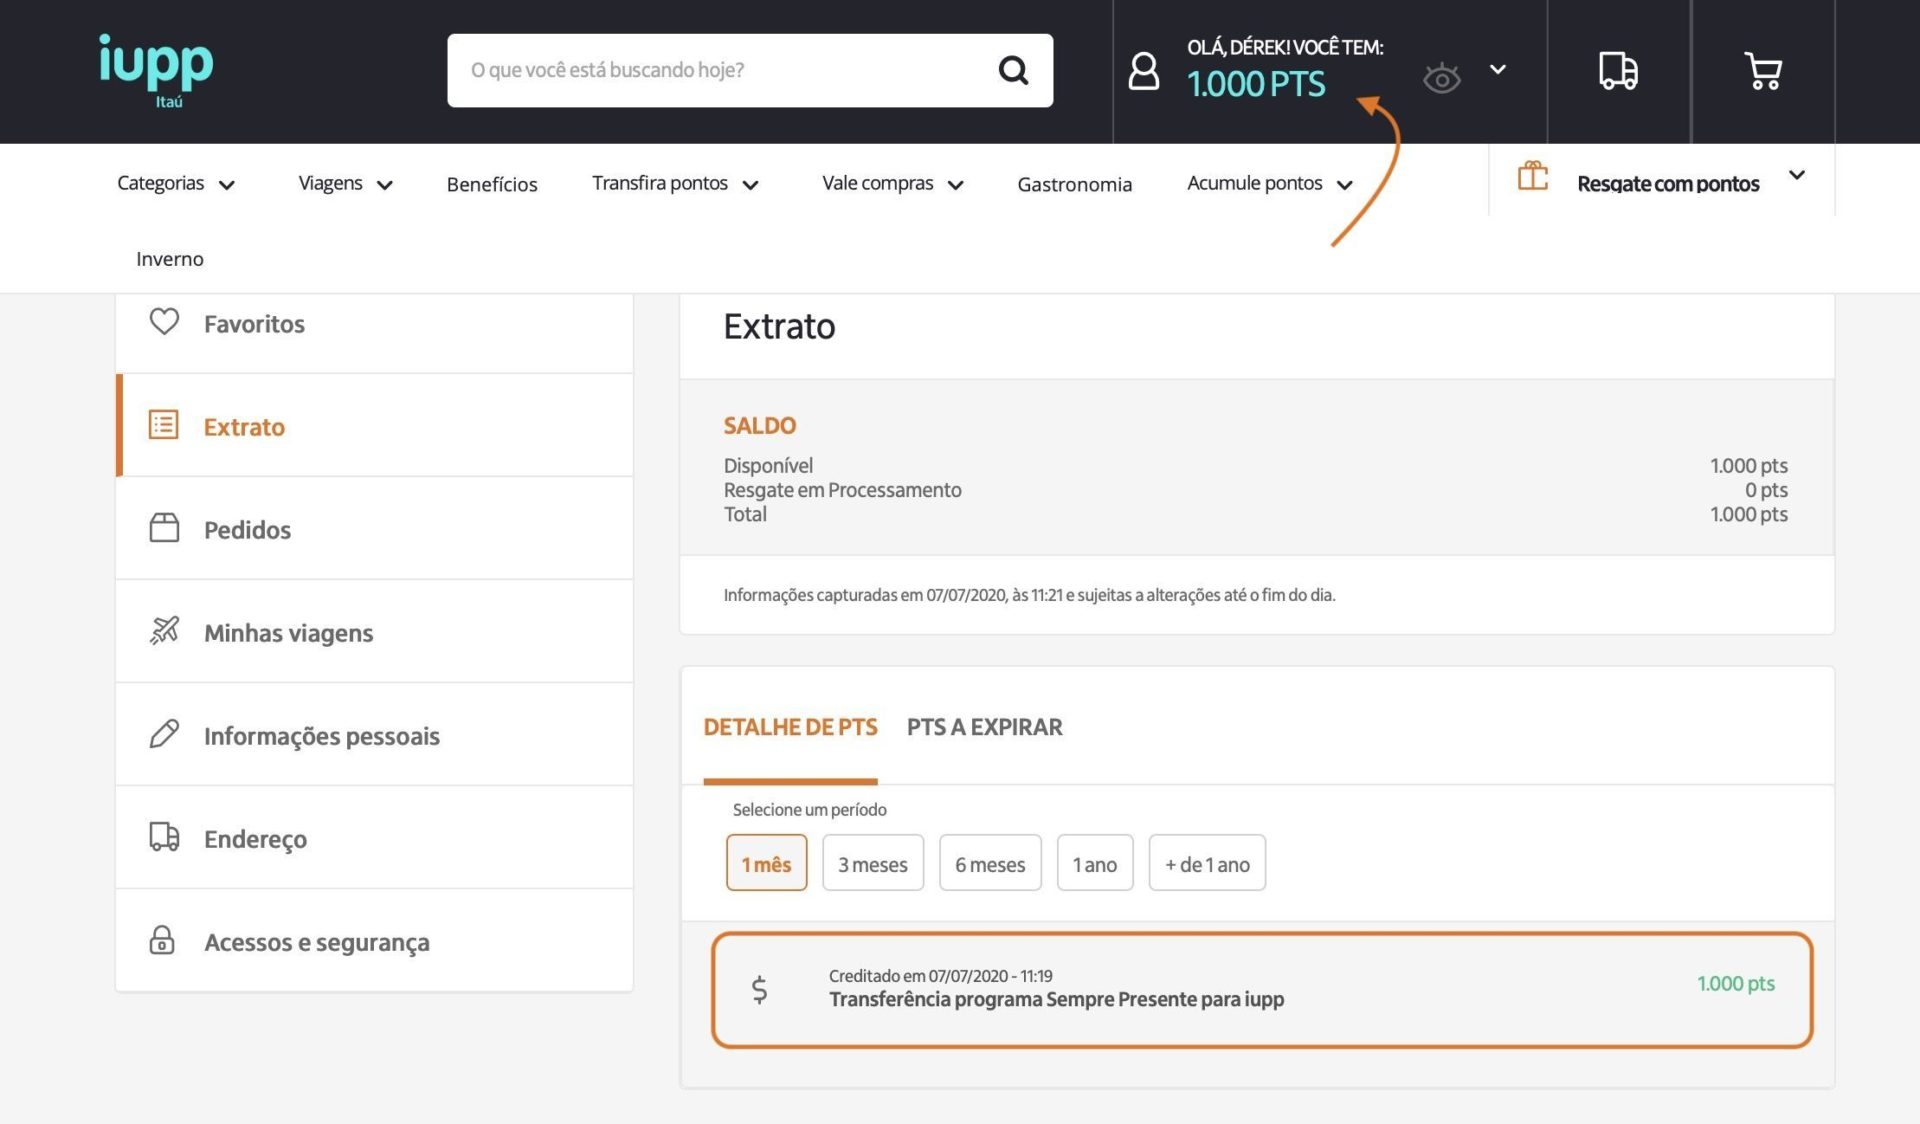
Task: Click the search magnifier icon
Action: click(x=1013, y=70)
